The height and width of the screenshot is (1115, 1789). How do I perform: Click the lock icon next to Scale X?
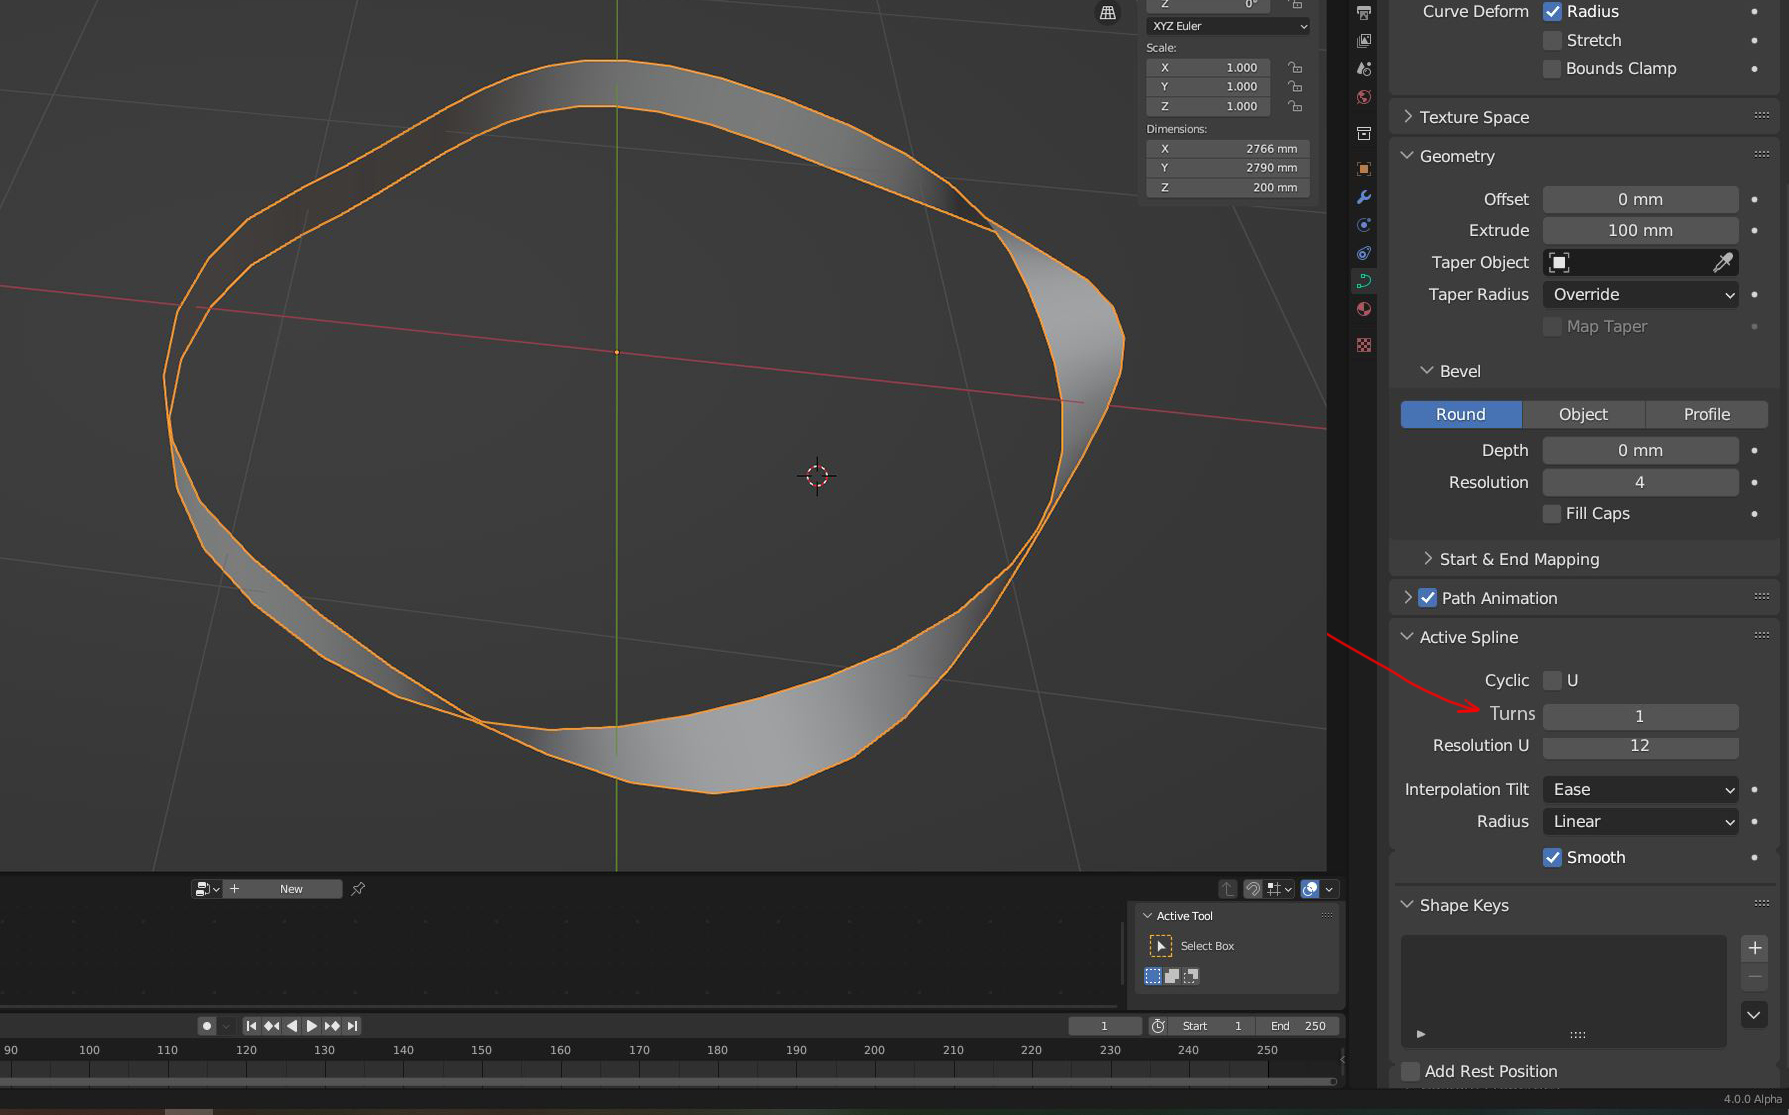1294,67
